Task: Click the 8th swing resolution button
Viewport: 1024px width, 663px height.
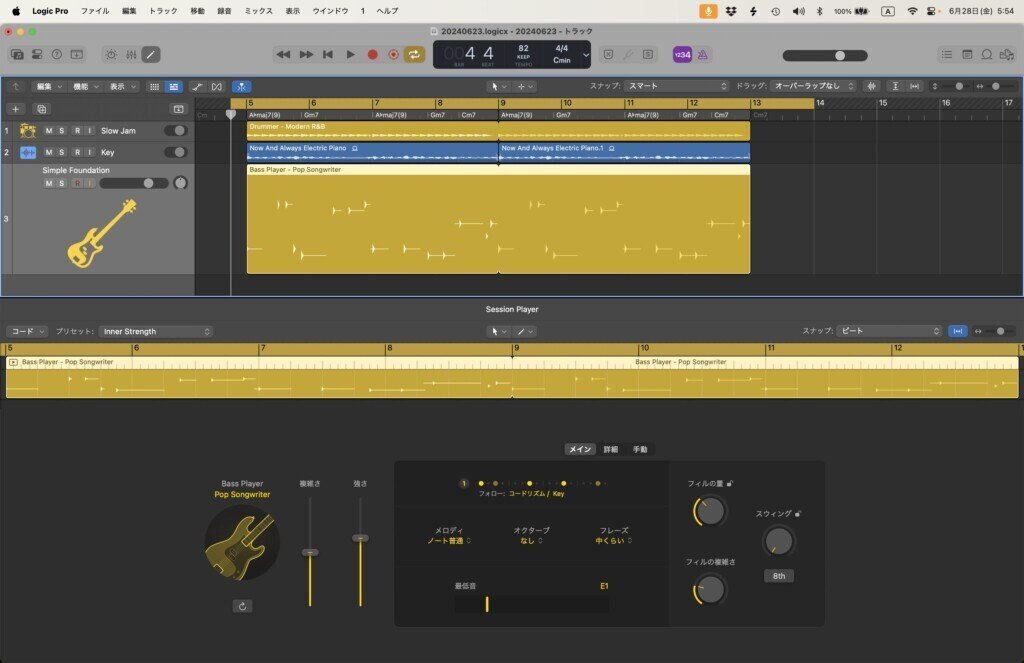Action: pos(778,576)
